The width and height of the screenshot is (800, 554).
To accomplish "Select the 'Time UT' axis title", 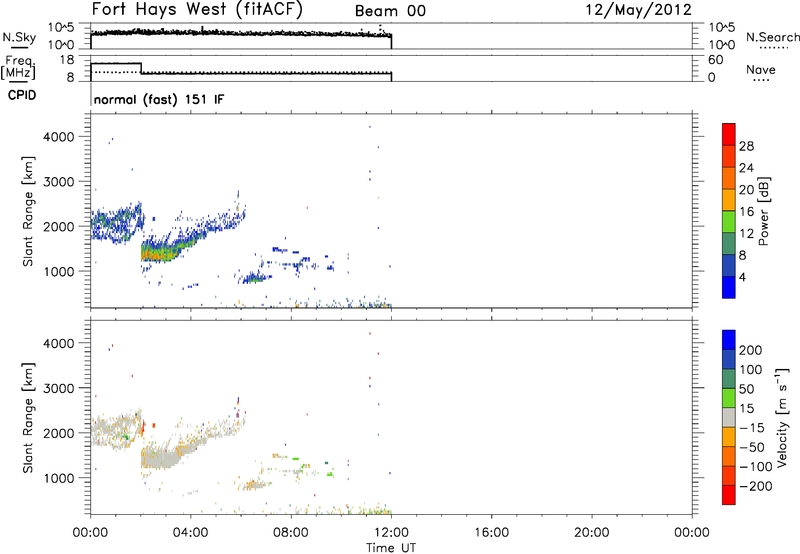I will 391,548.
